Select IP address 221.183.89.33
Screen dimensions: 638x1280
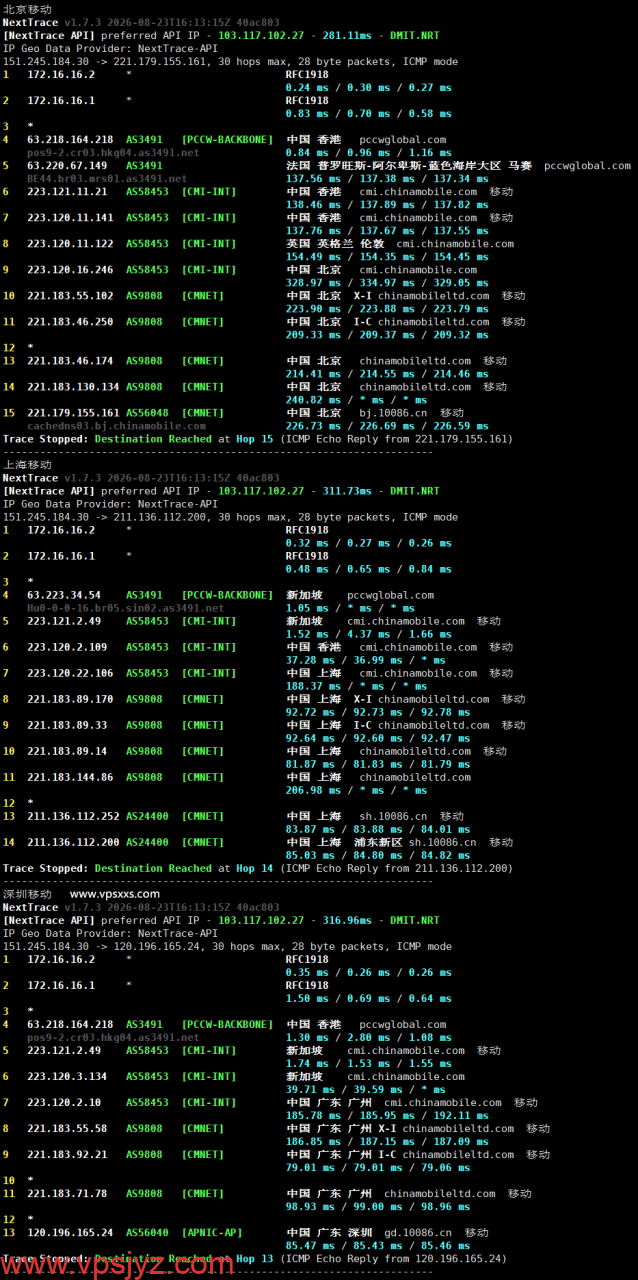click(x=67, y=725)
